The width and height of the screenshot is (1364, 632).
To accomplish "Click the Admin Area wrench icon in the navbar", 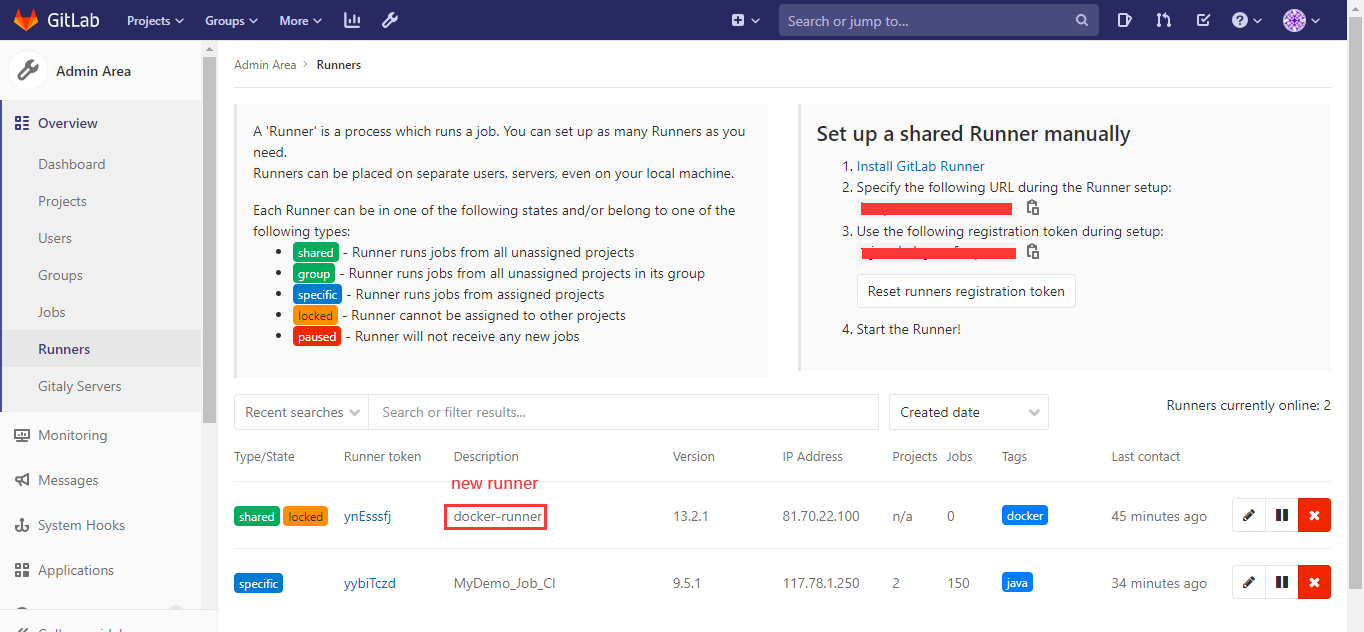I will (390, 20).
